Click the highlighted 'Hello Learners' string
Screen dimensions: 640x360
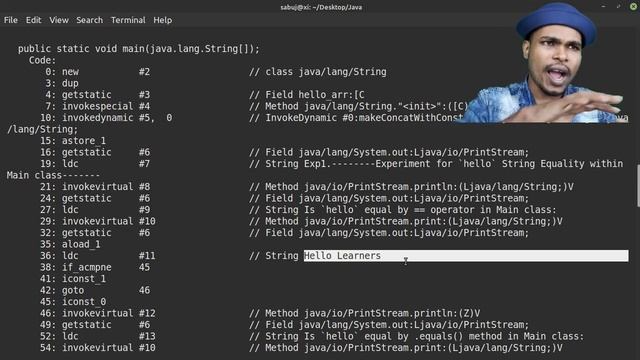pos(342,256)
